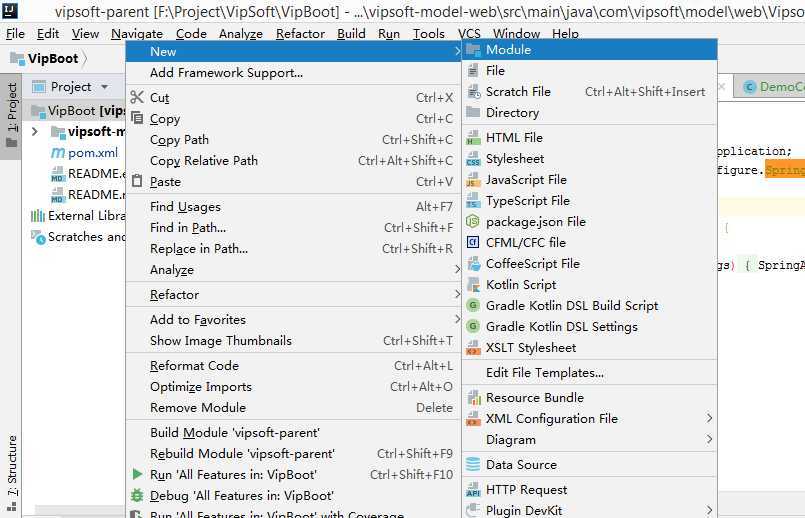
Task: Open the Refactor menu in menu bar
Action: pyautogui.click(x=300, y=34)
